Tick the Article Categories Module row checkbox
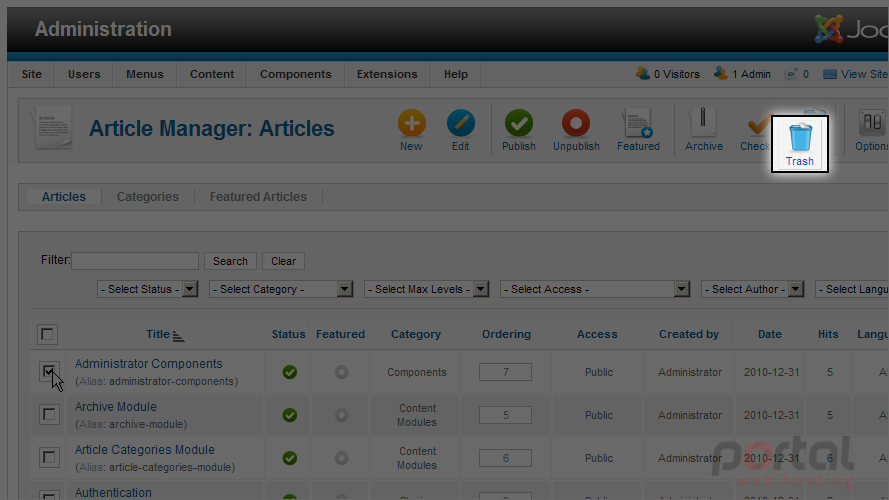This screenshot has height=500, width=889. tap(49, 457)
